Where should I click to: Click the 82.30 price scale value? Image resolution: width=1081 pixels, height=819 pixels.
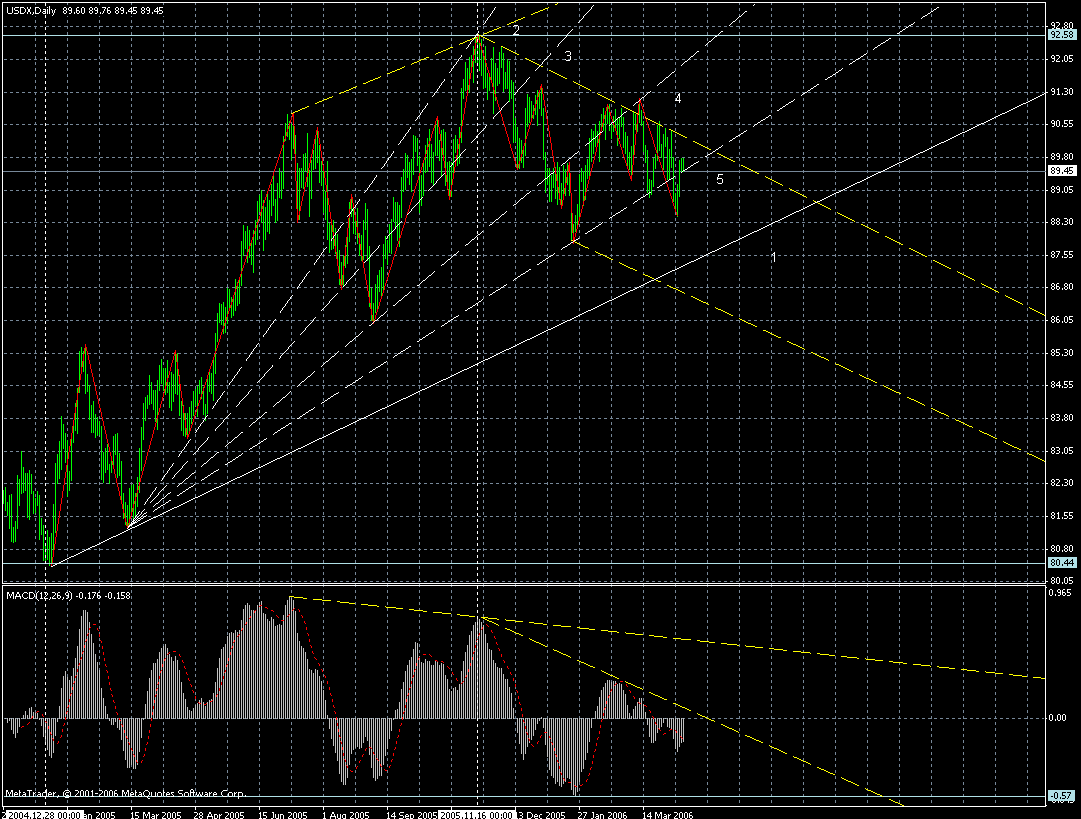(x=1062, y=483)
